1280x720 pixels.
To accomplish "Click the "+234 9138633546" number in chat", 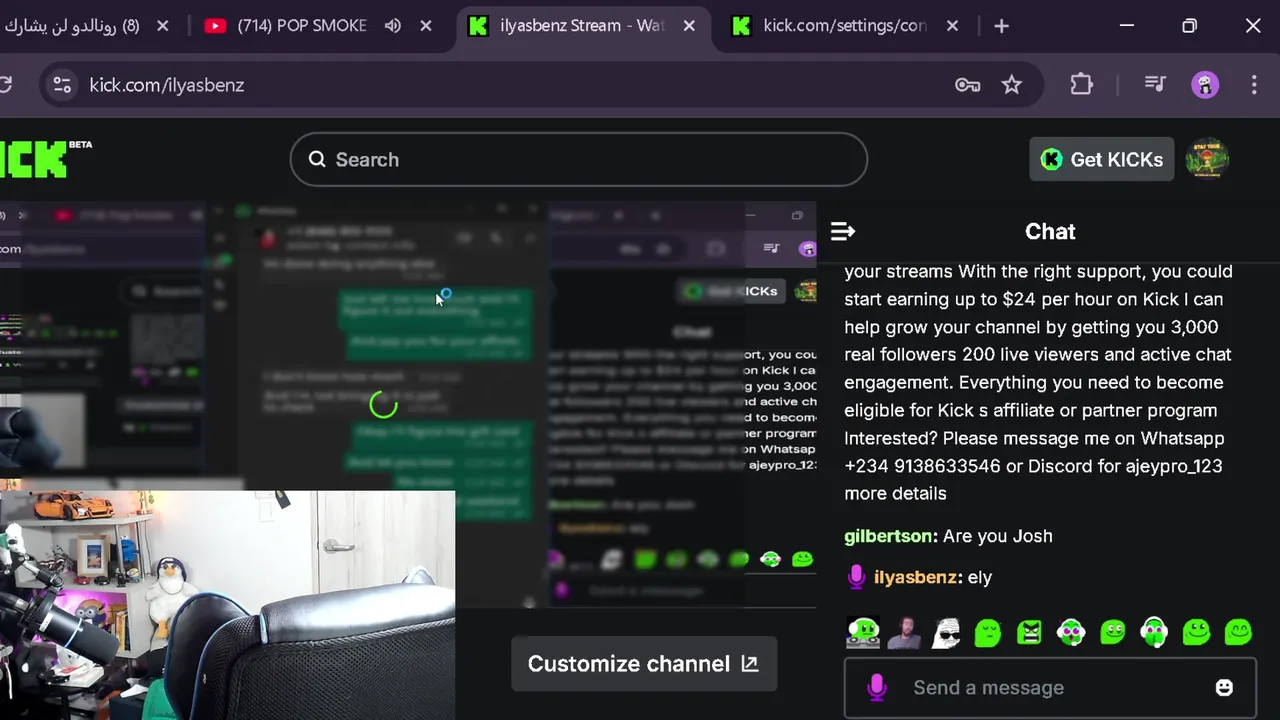I will 922,466.
